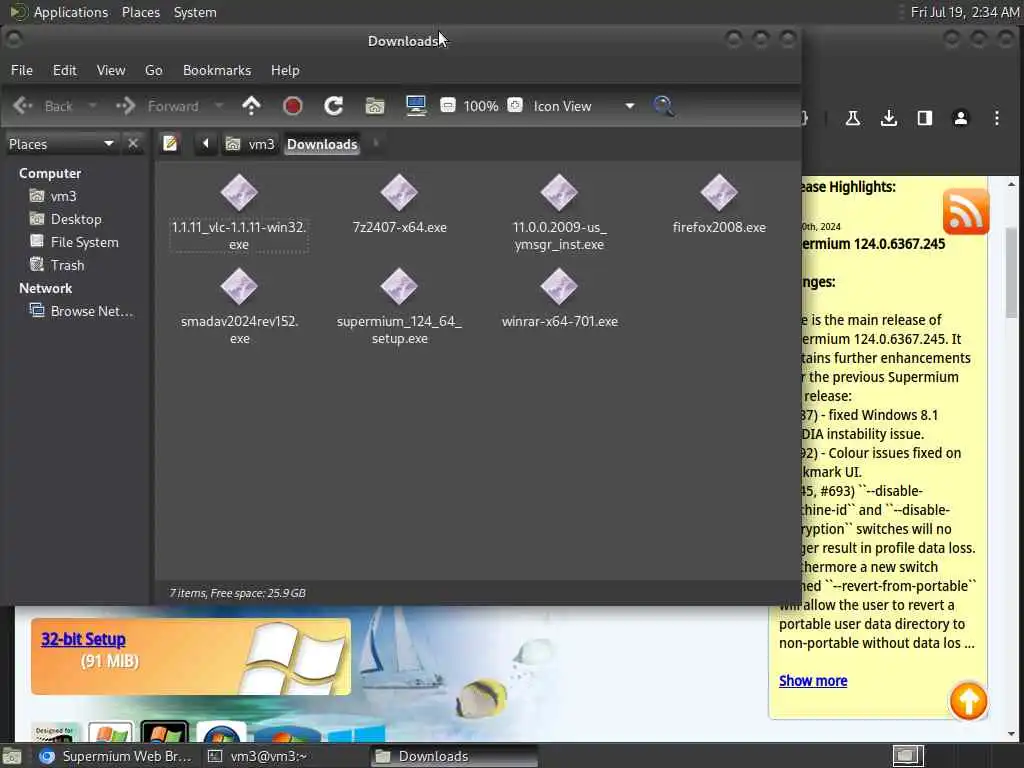Click the show desktop icon in taskbar

pos(11,756)
